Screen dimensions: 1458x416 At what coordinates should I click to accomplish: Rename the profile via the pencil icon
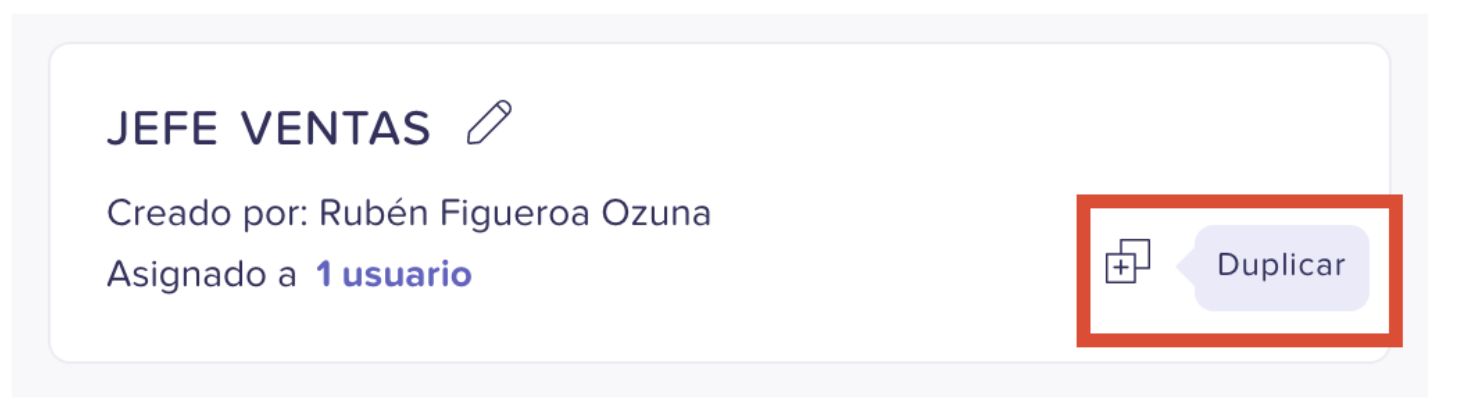pos(490,123)
